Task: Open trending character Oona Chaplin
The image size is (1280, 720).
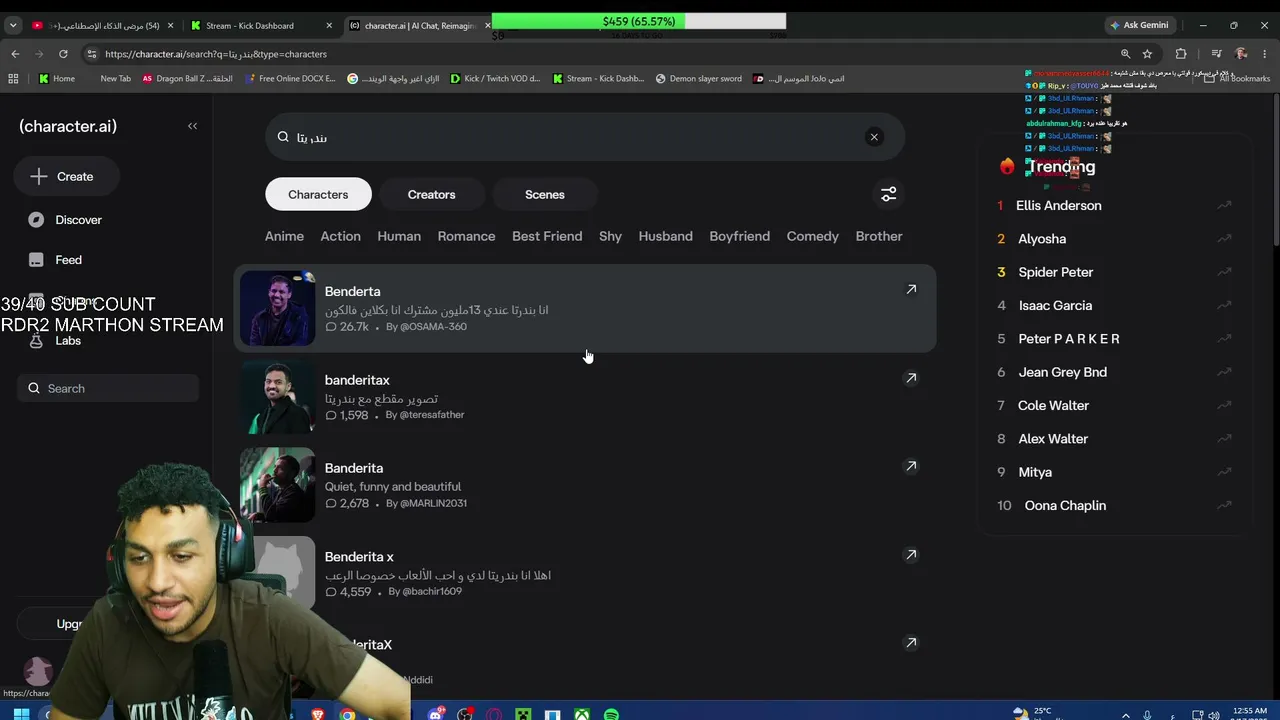Action: (1065, 506)
